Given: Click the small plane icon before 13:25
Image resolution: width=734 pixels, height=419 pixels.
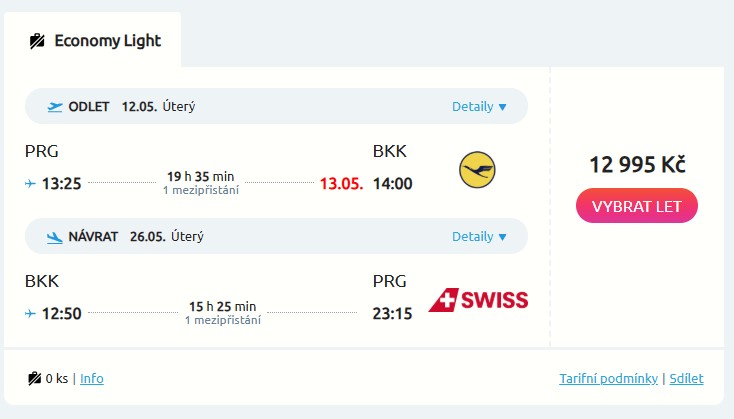Looking at the screenshot, I should tap(30, 183).
